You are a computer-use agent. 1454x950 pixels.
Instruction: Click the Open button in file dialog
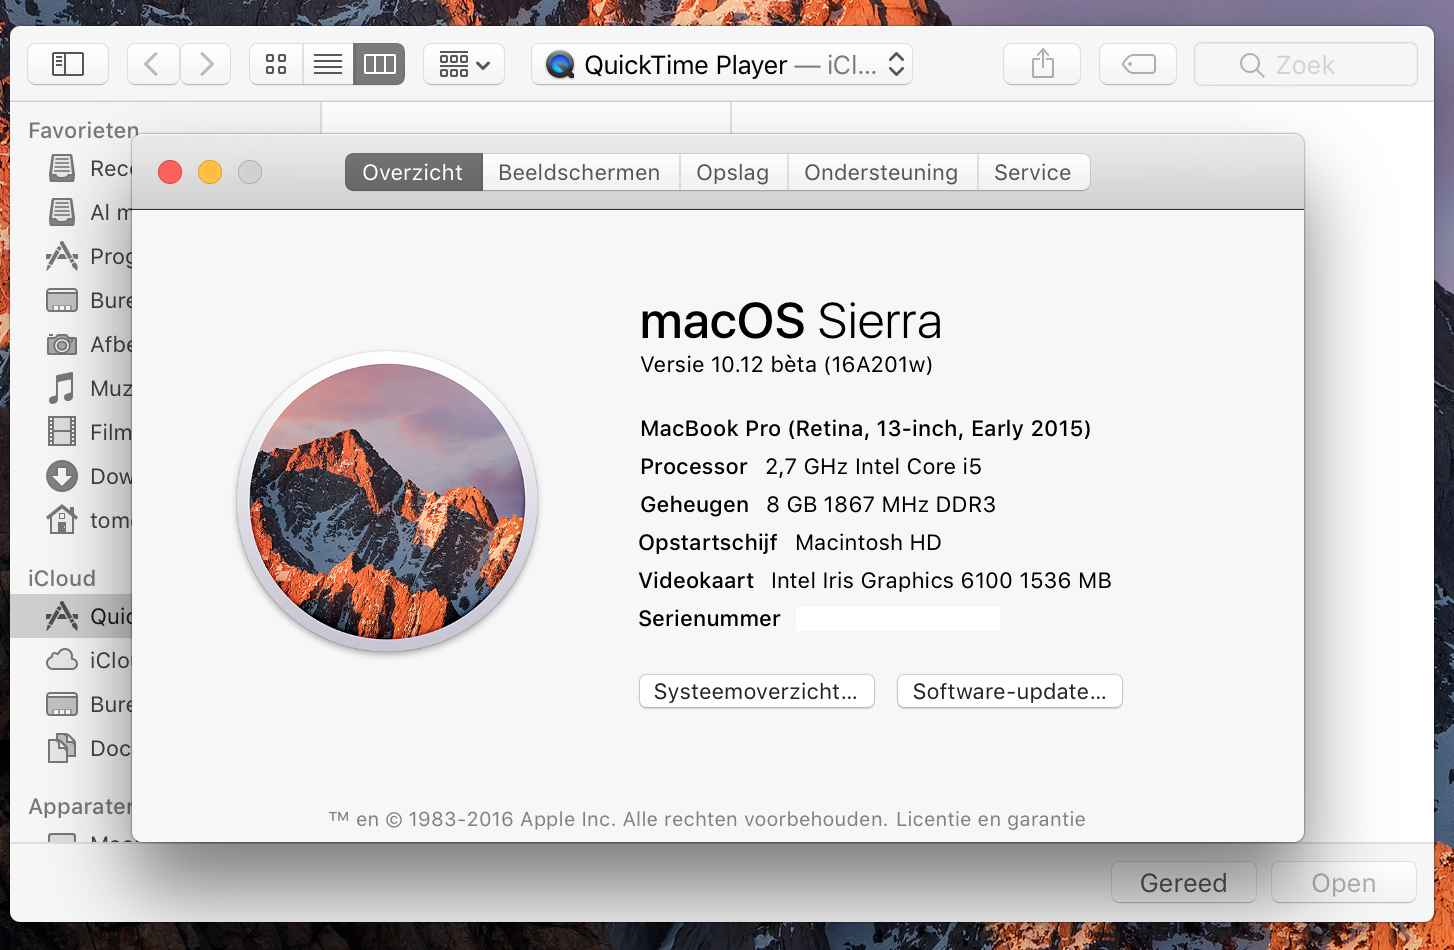[1344, 882]
